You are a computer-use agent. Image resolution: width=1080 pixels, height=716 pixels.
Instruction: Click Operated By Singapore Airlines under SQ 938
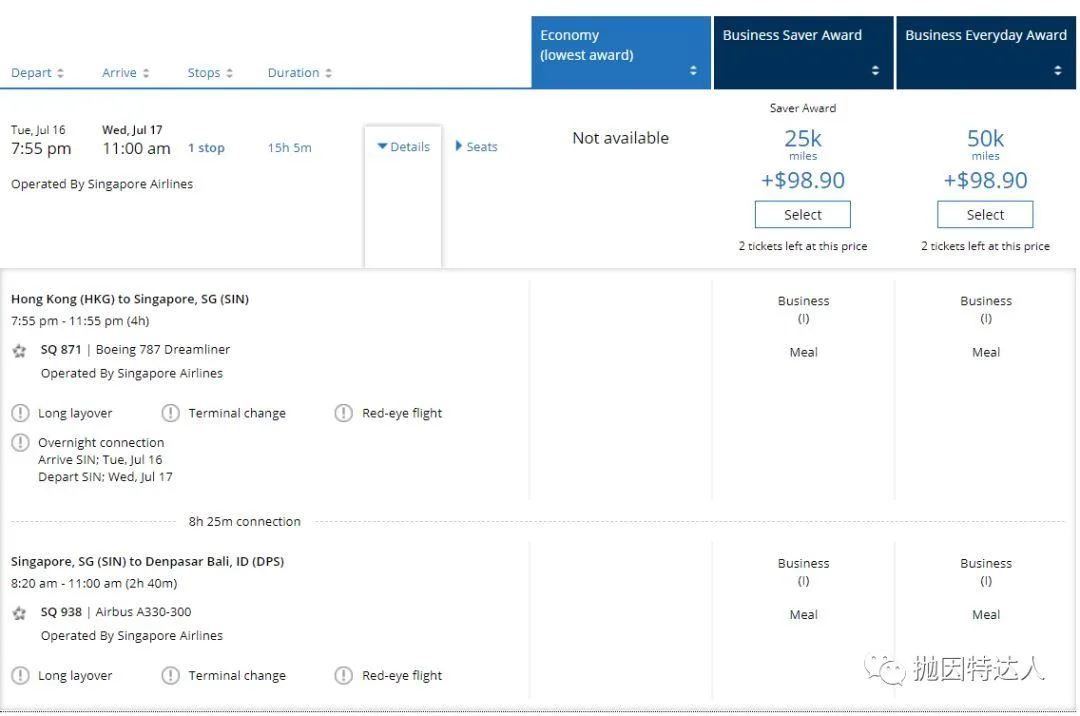pyautogui.click(x=132, y=635)
